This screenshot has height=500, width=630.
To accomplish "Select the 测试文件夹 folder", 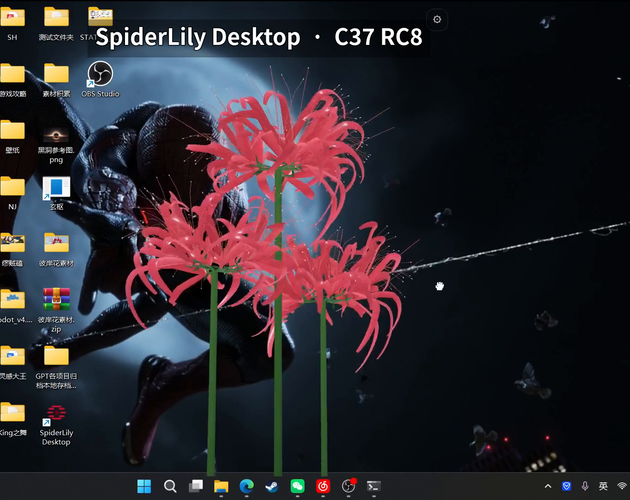I will (56, 24).
